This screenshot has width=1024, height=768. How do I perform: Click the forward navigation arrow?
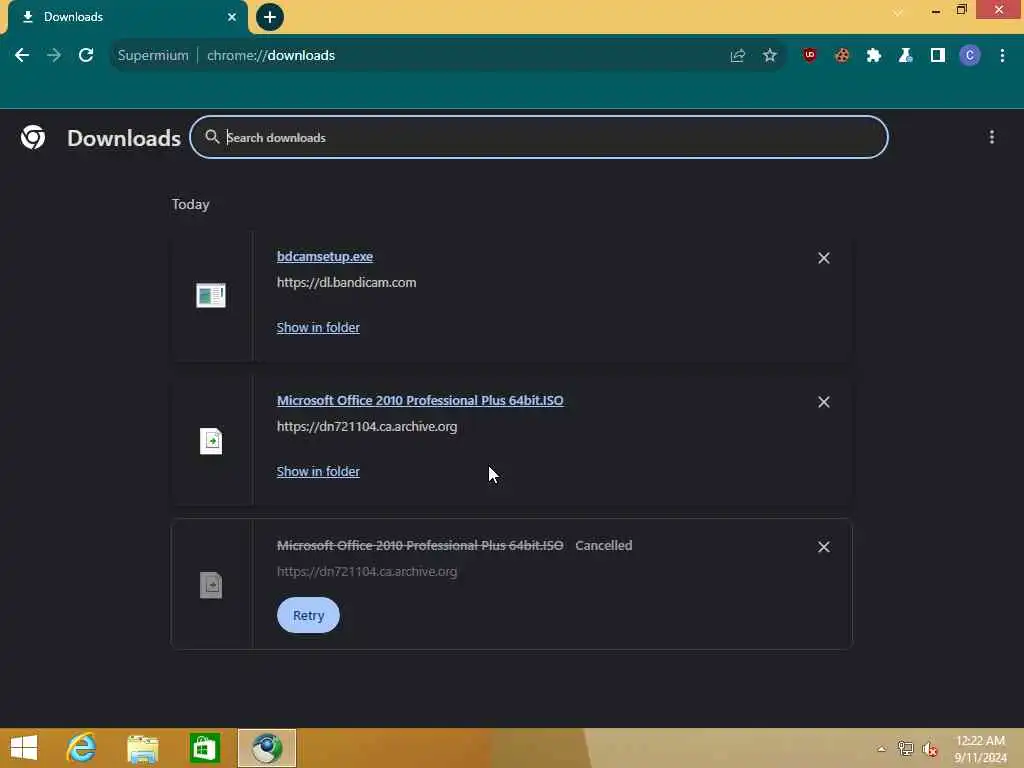tap(54, 56)
